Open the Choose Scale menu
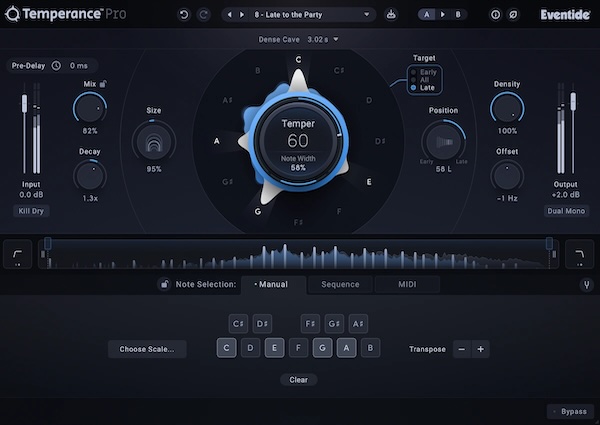This screenshot has height=425, width=600. 147,349
